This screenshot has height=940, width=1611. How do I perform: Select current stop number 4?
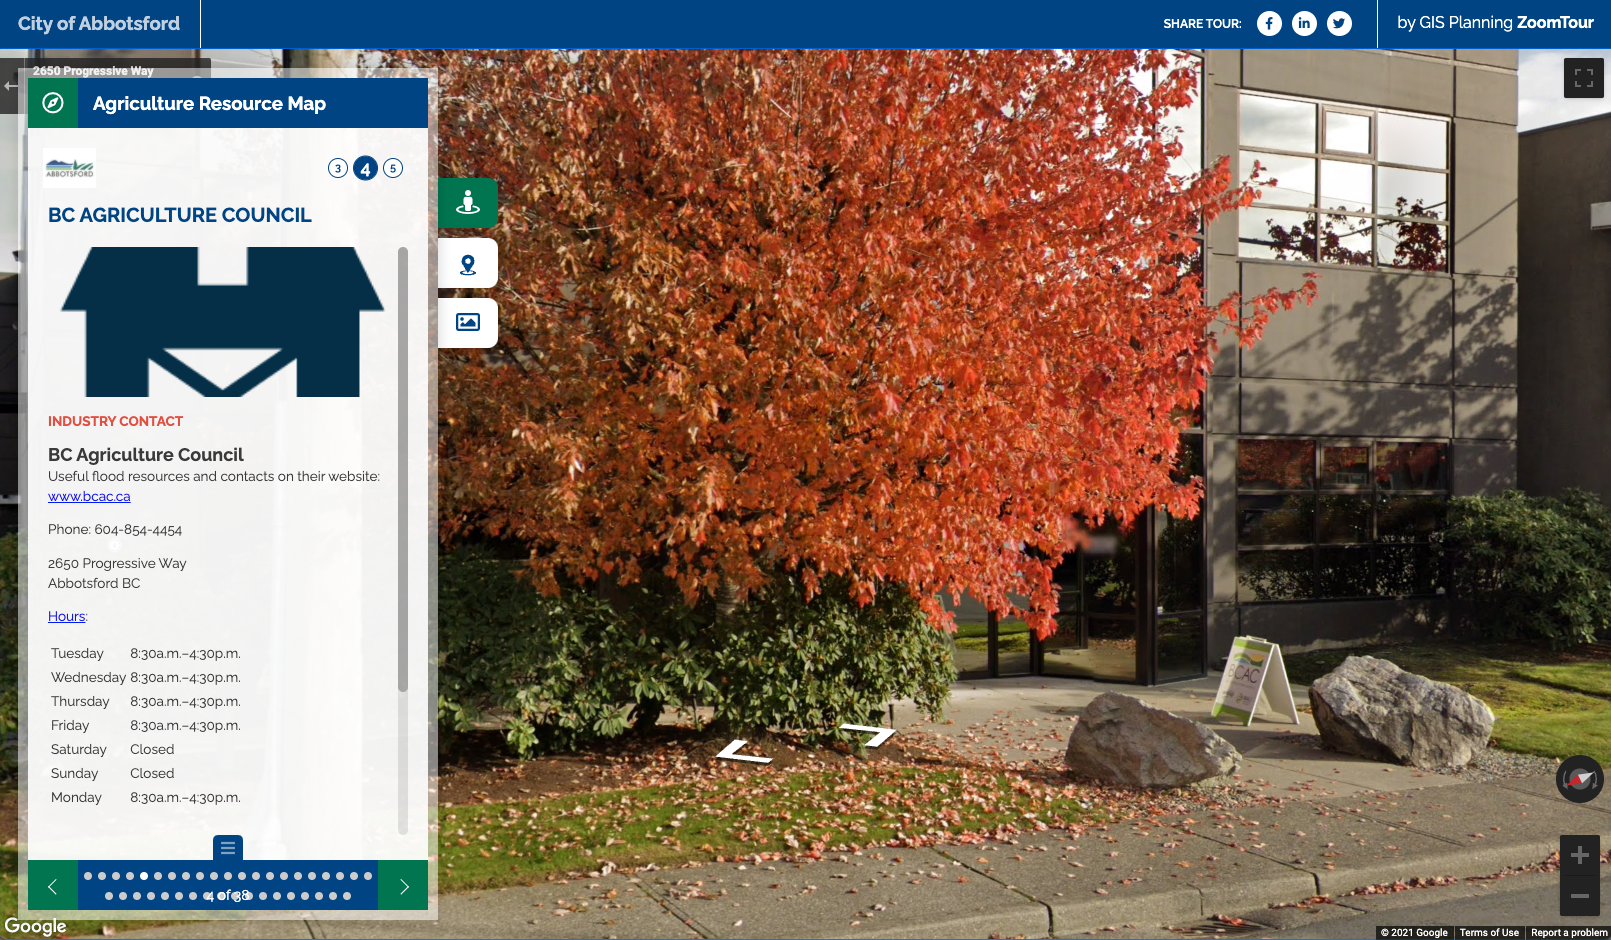coord(365,168)
